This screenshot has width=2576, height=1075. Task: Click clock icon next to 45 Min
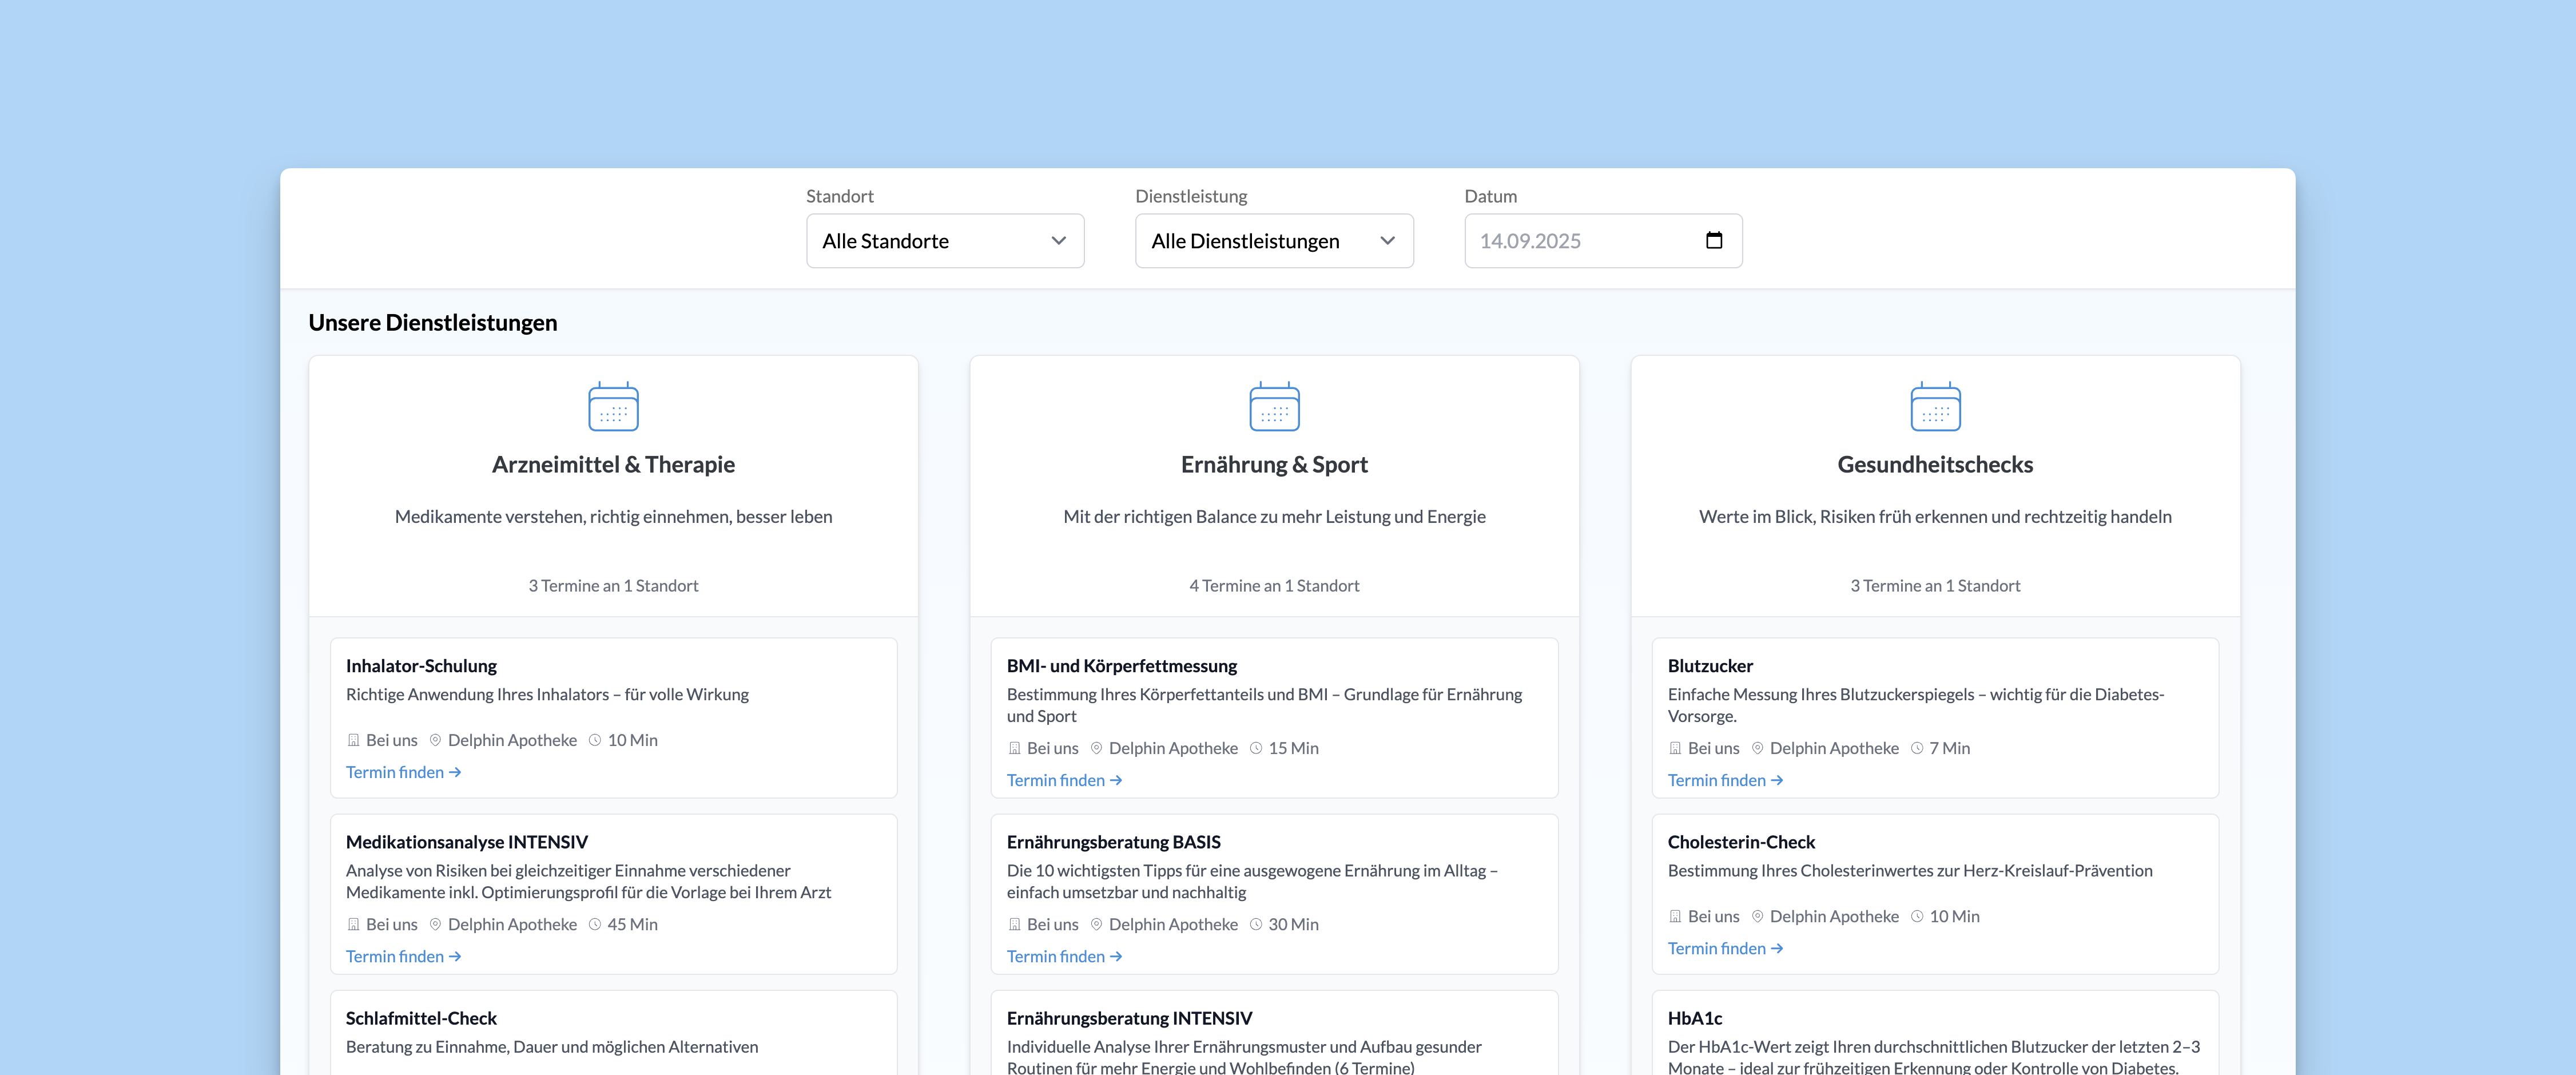click(x=595, y=924)
